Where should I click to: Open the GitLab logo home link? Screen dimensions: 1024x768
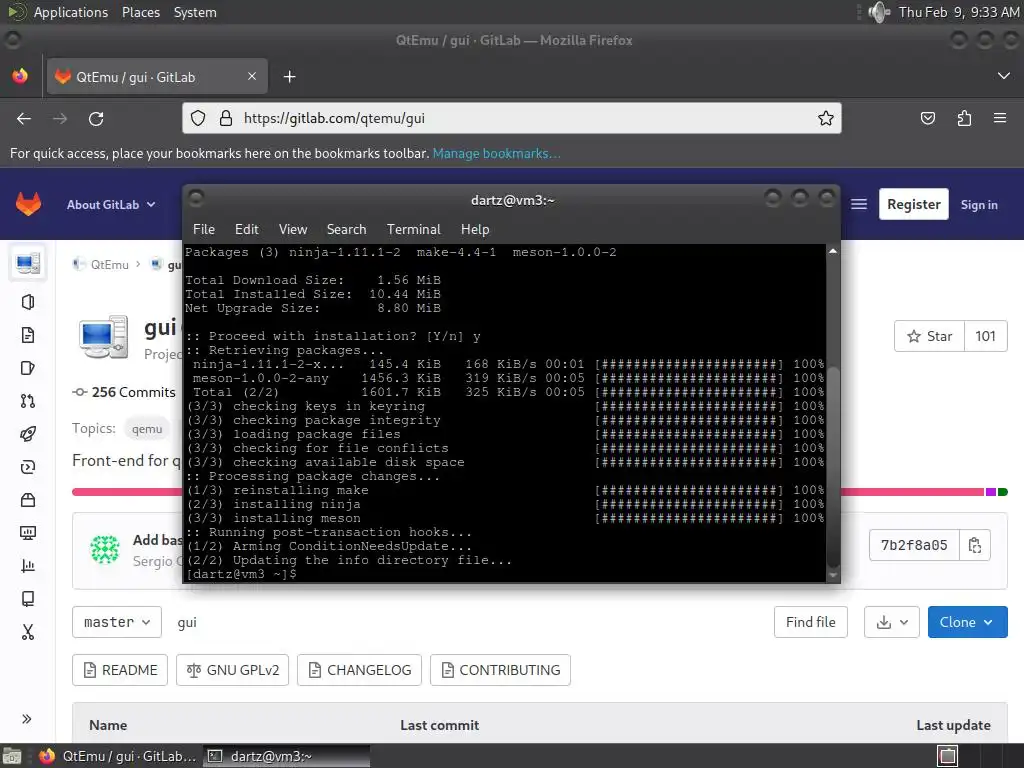tap(28, 204)
